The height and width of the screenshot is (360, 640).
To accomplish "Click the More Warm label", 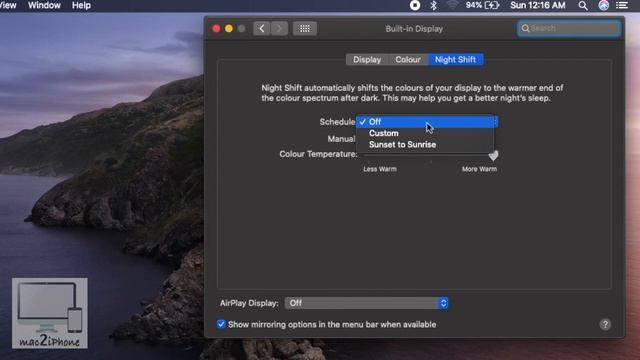I will [x=479, y=169].
